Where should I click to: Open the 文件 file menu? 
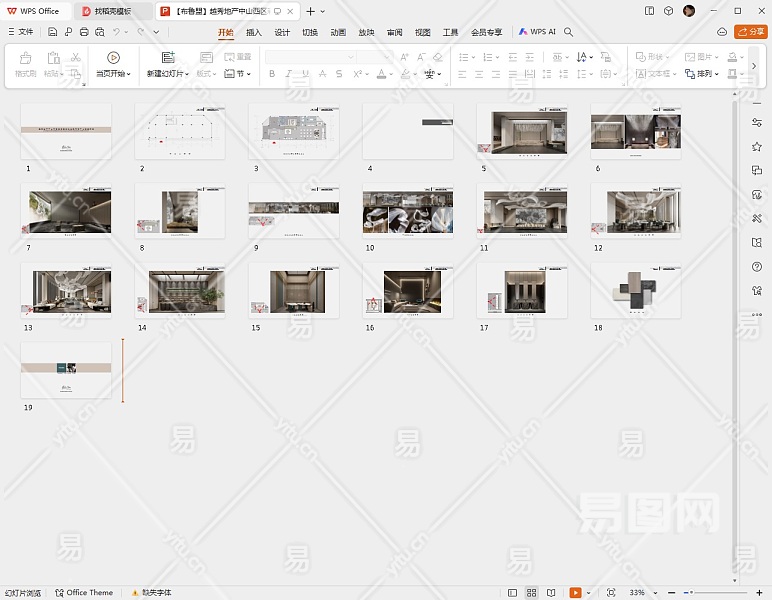[20, 32]
